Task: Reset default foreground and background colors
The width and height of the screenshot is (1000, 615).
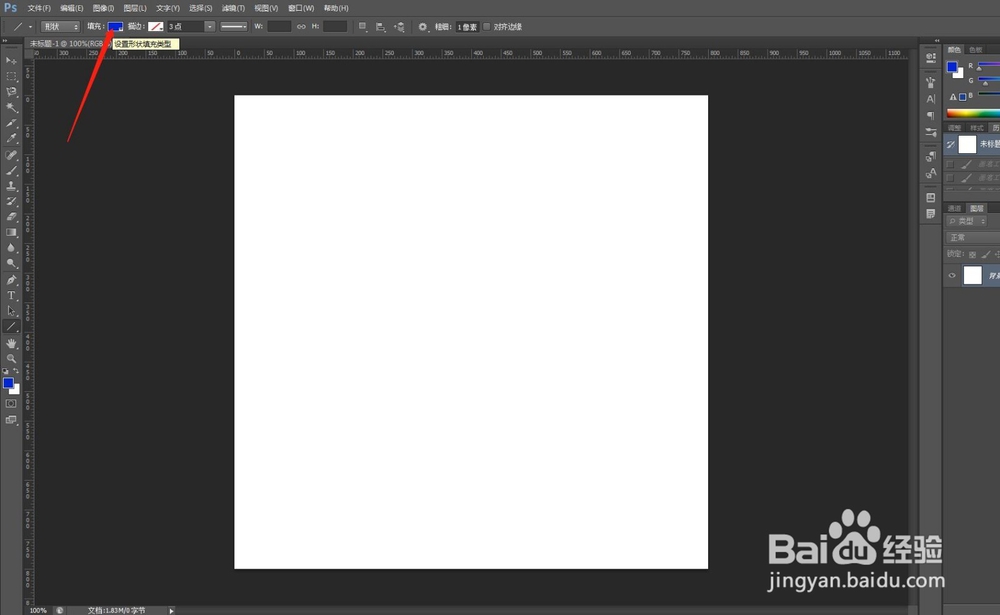Action: 6,371
